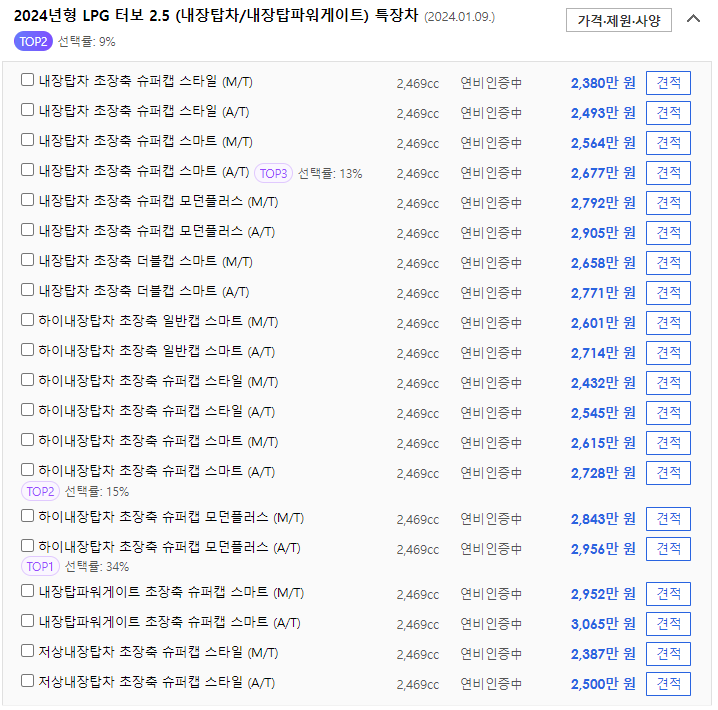The width and height of the screenshot is (718, 710).
Task: Select the 2024년형 LPG 터보 2.5 title
Action: (x=216, y=16)
